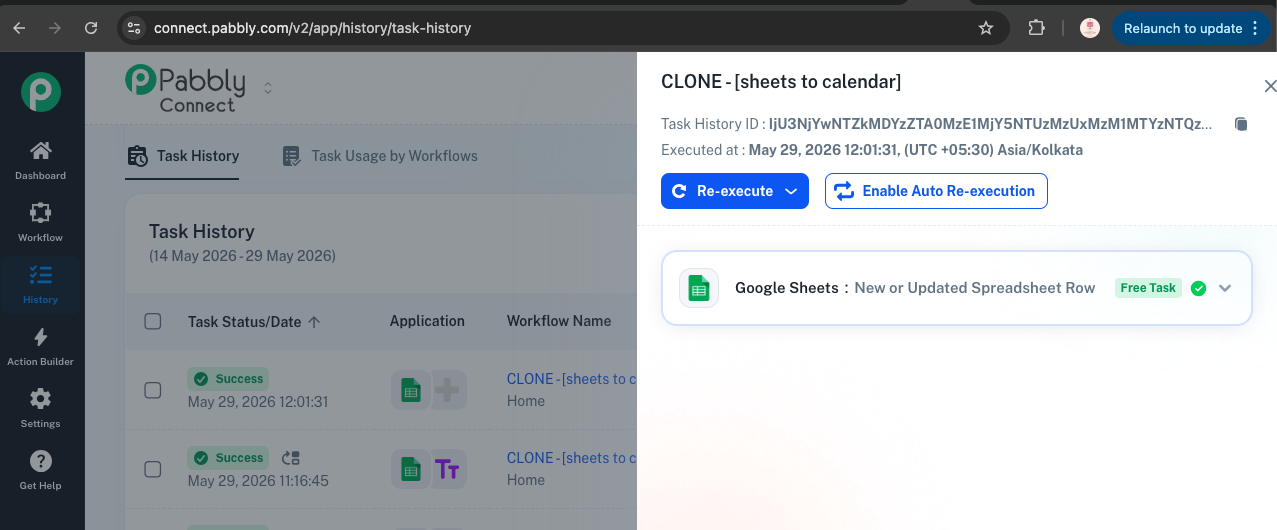
Task: Click Home folder label in 12:01:31 row
Action: click(x=526, y=401)
